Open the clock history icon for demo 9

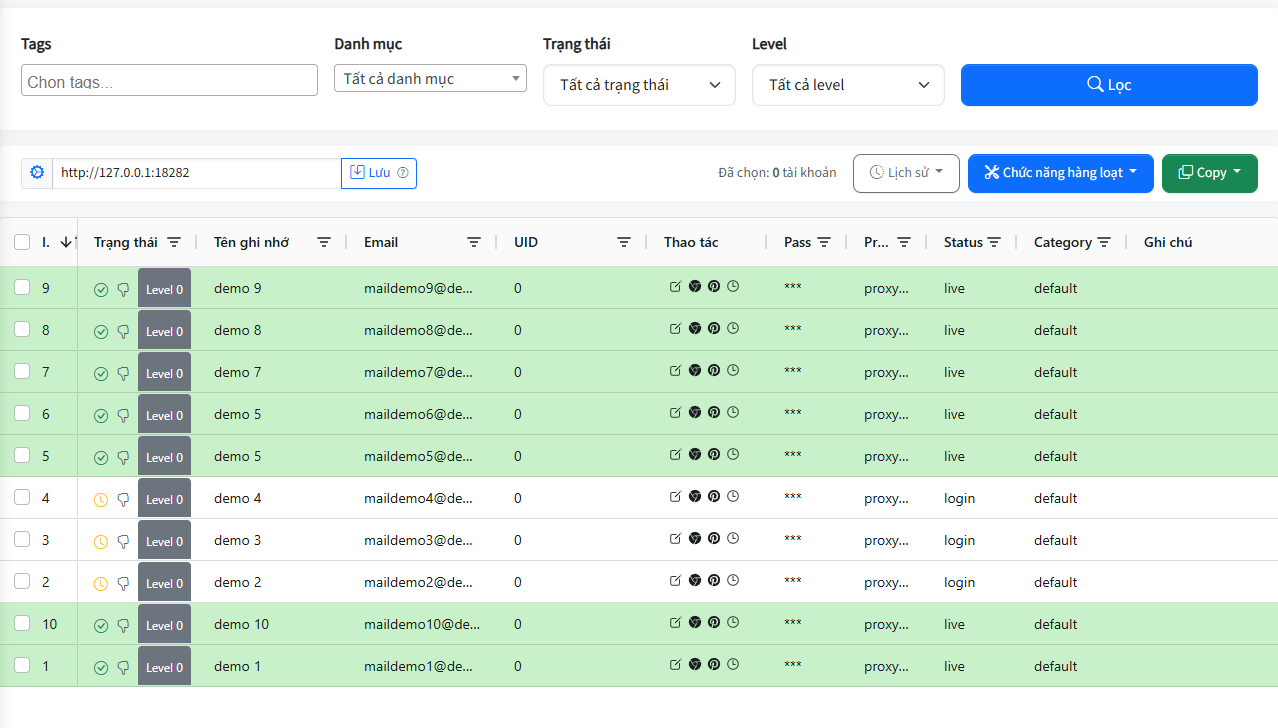coord(732,286)
